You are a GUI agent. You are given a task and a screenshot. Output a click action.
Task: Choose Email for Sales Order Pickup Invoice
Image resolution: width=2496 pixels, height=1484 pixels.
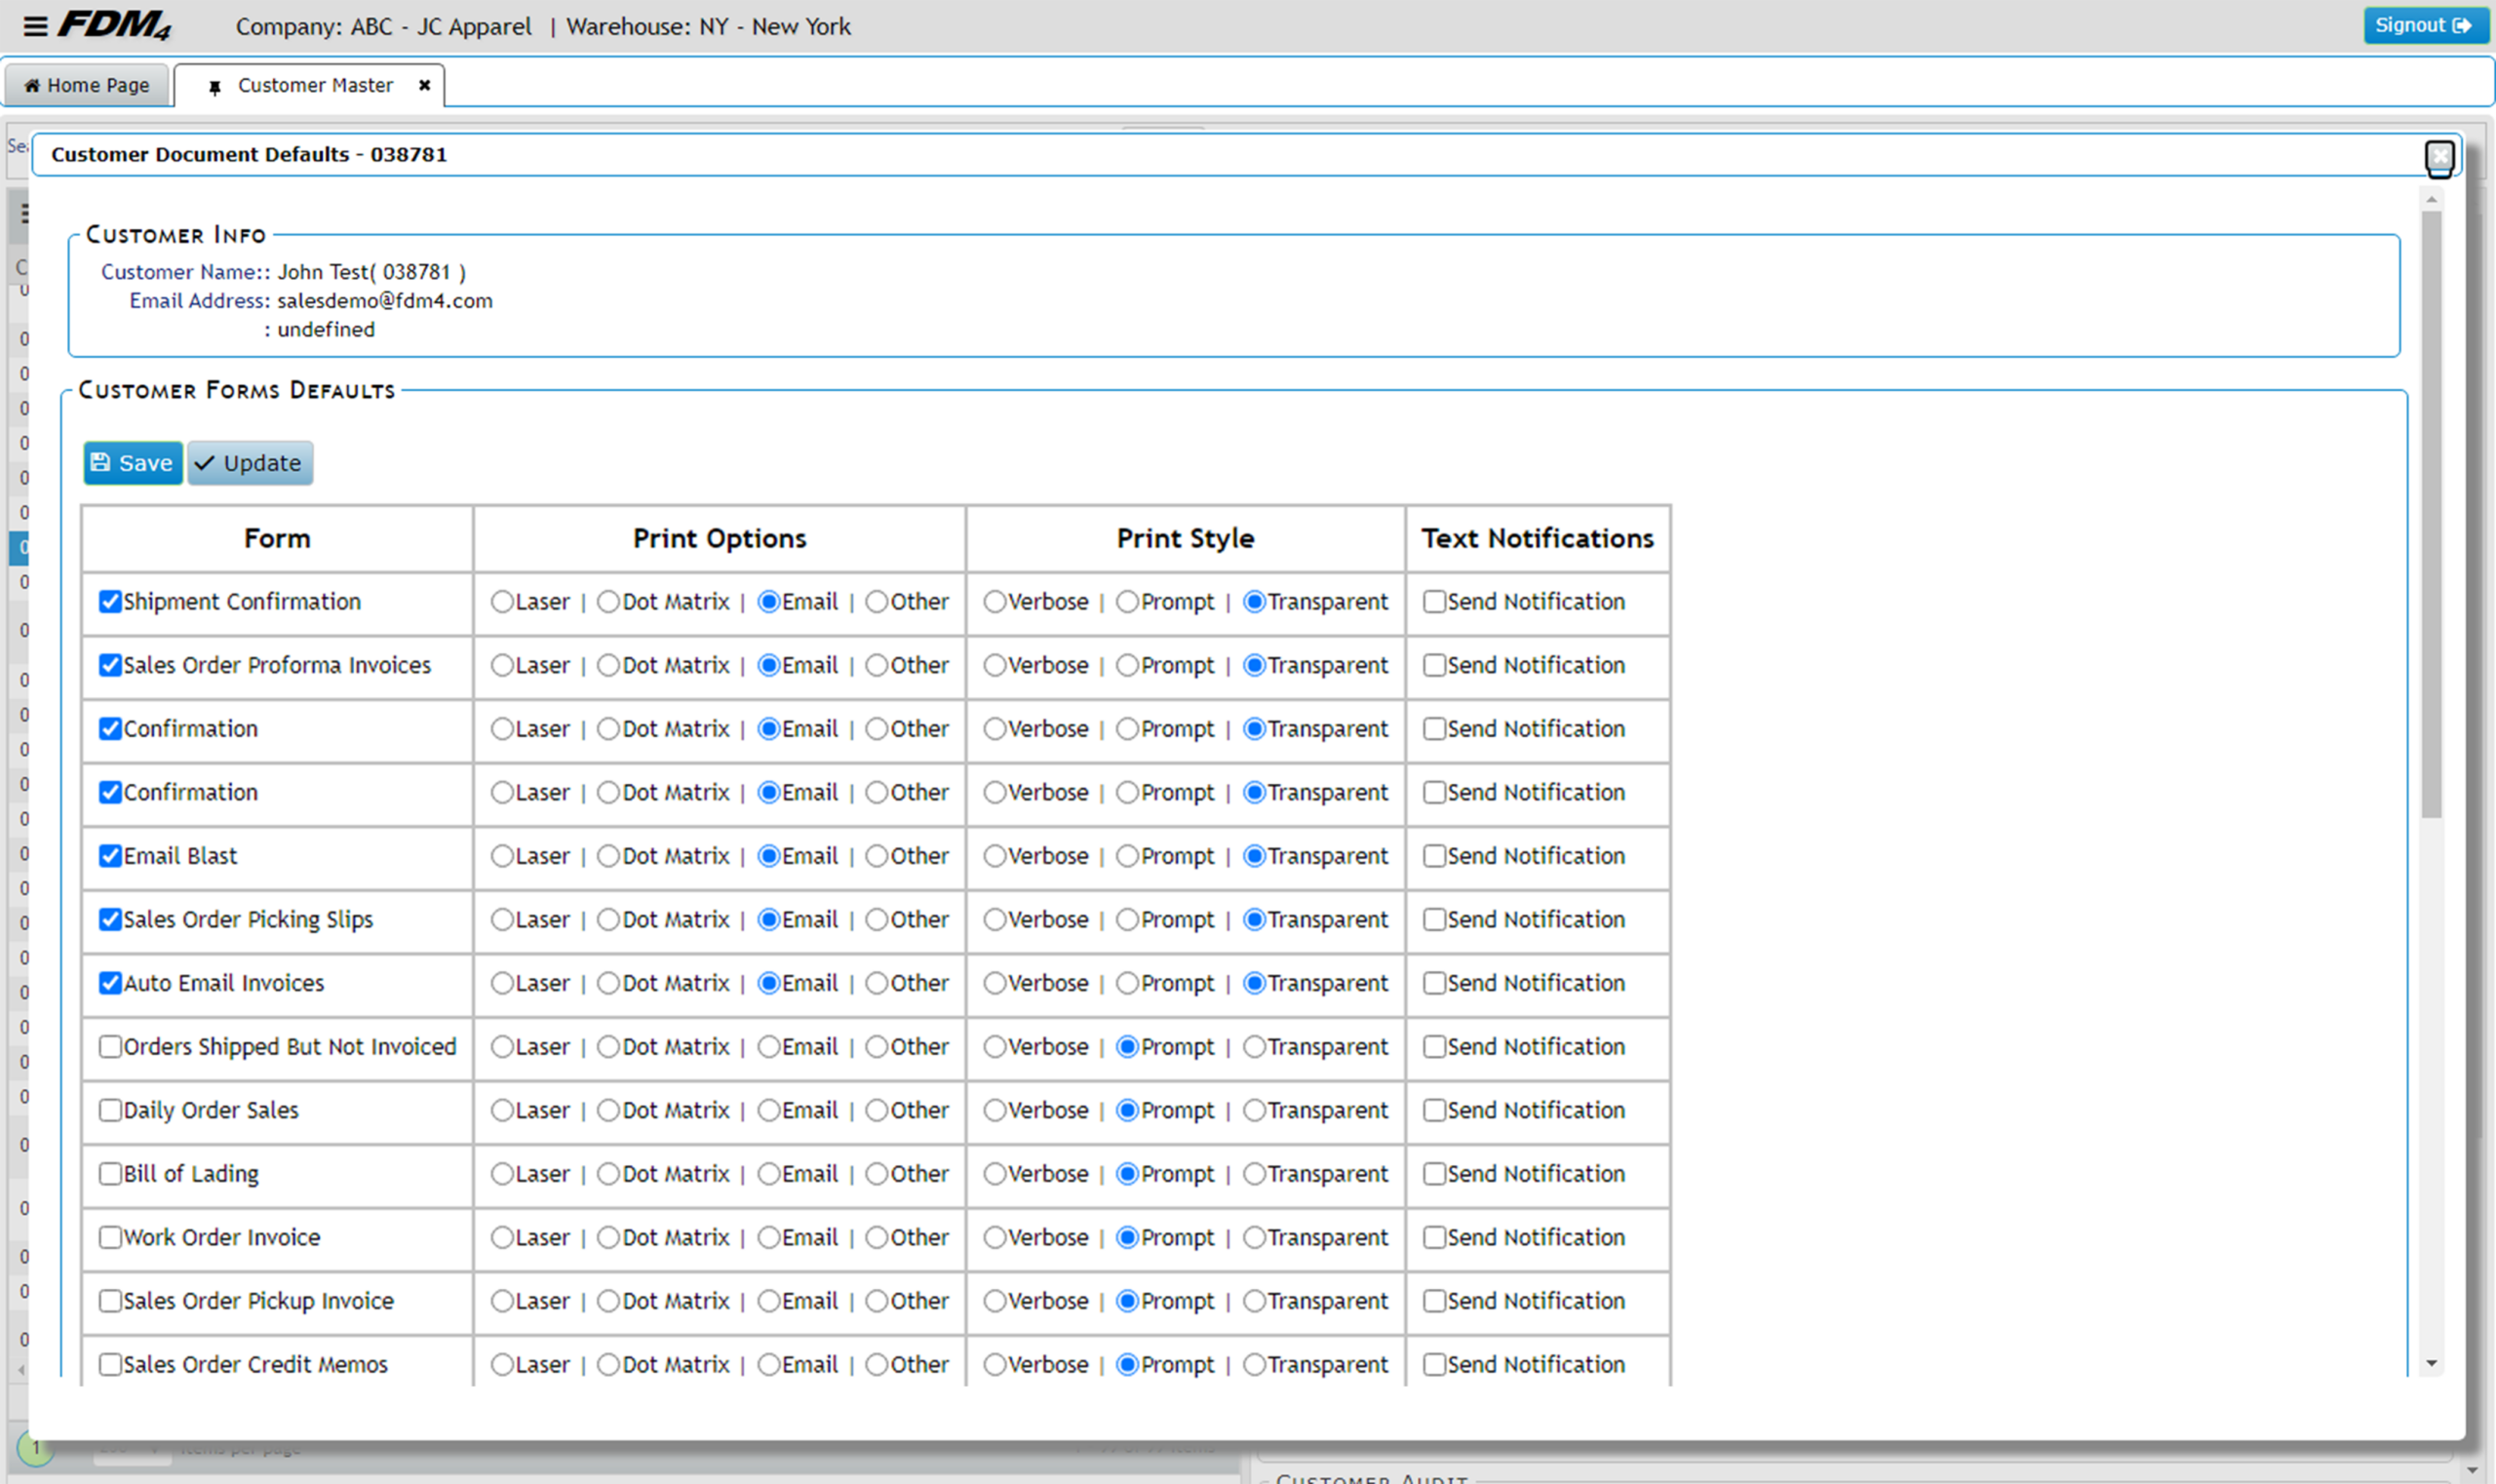coord(768,1301)
